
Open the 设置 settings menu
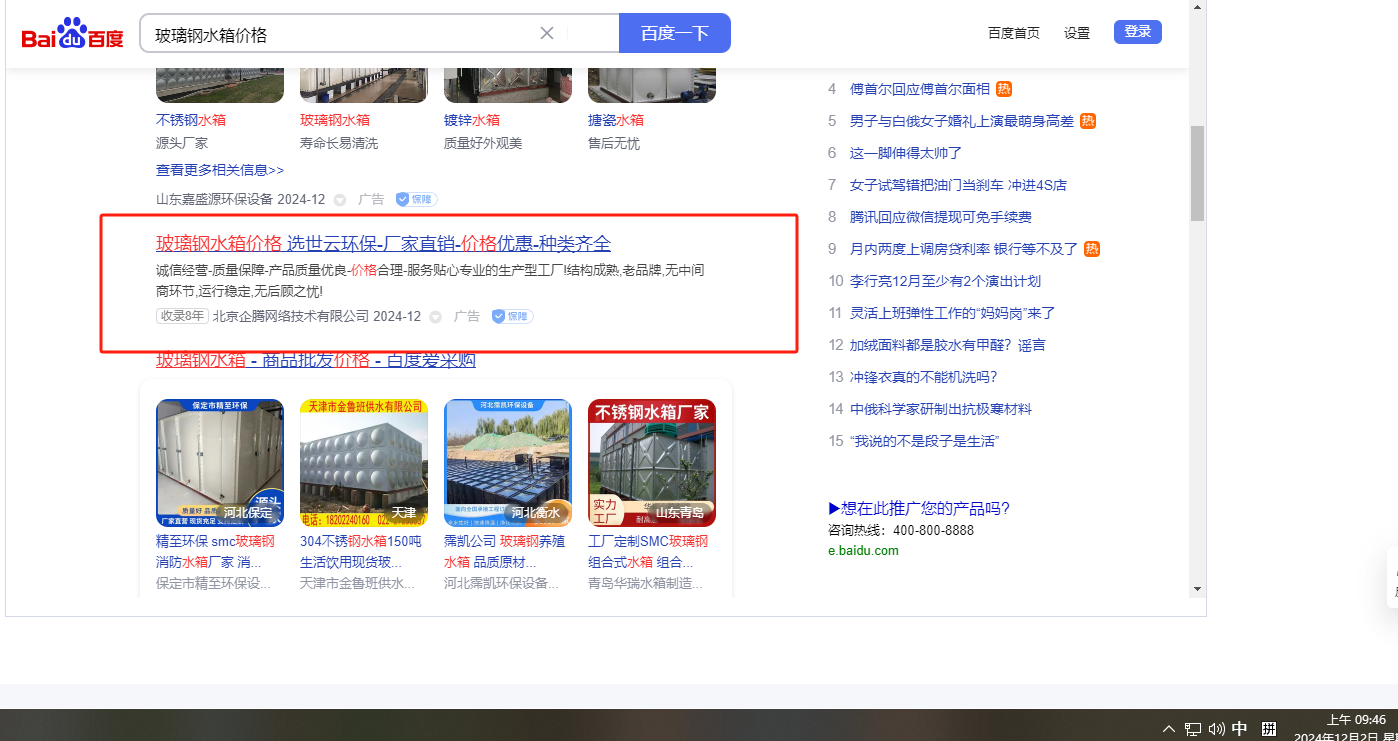point(1077,33)
